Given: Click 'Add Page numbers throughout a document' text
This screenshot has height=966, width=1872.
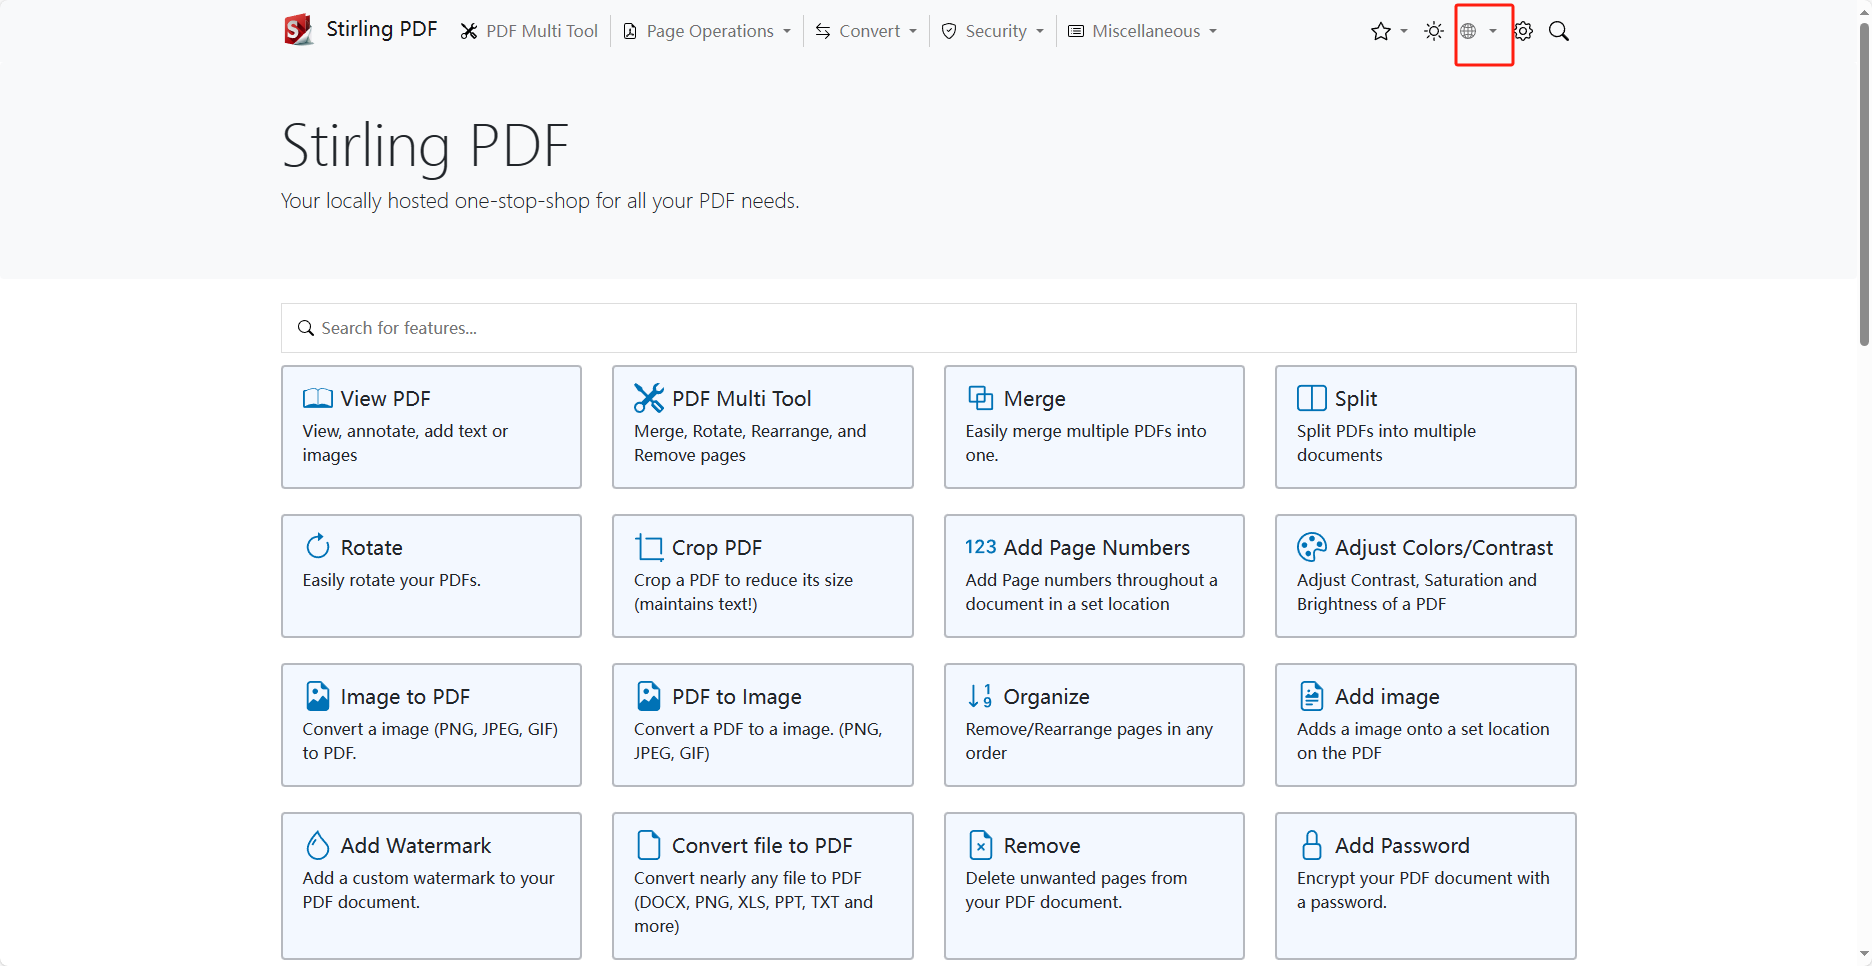Looking at the screenshot, I should pos(1091,592).
